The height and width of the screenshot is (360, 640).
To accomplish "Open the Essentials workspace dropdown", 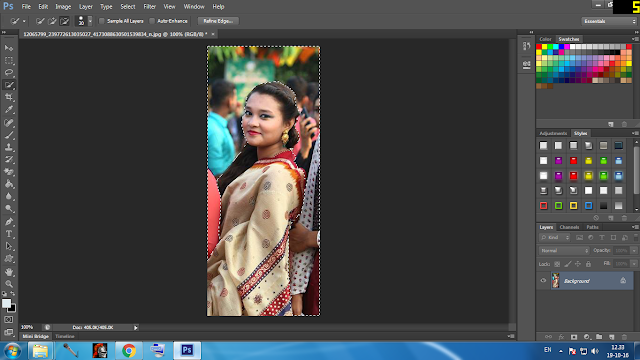I will click(609, 21).
